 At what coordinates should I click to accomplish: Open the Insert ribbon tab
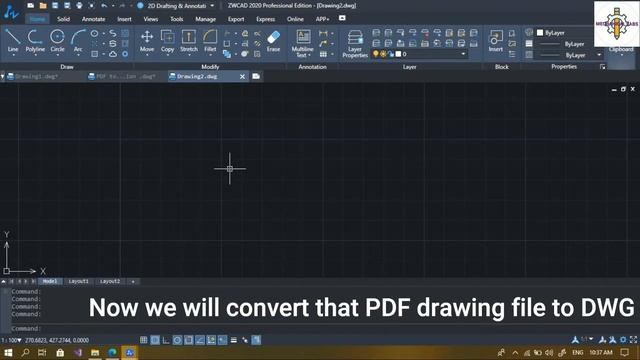[124, 19]
